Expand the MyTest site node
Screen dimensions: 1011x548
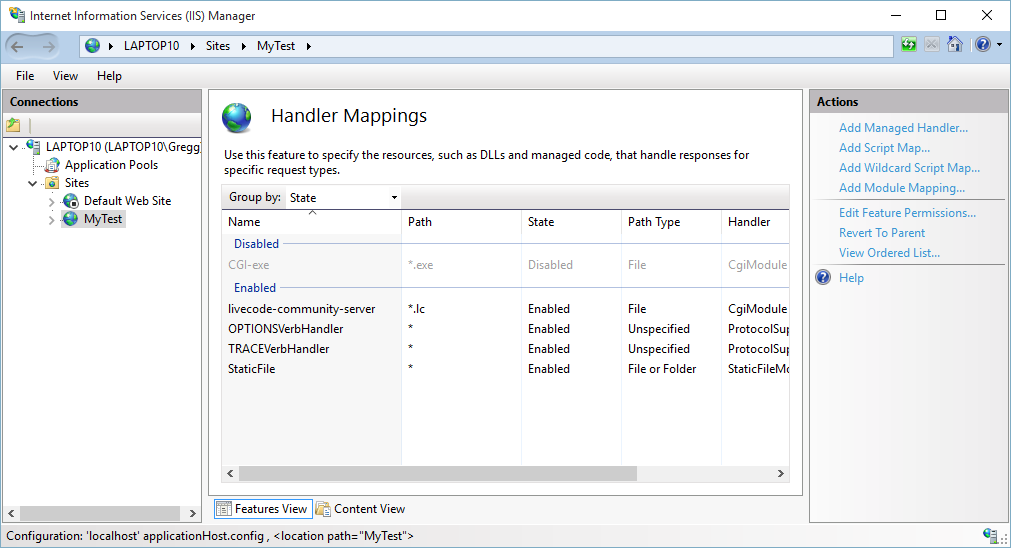[x=52, y=220]
